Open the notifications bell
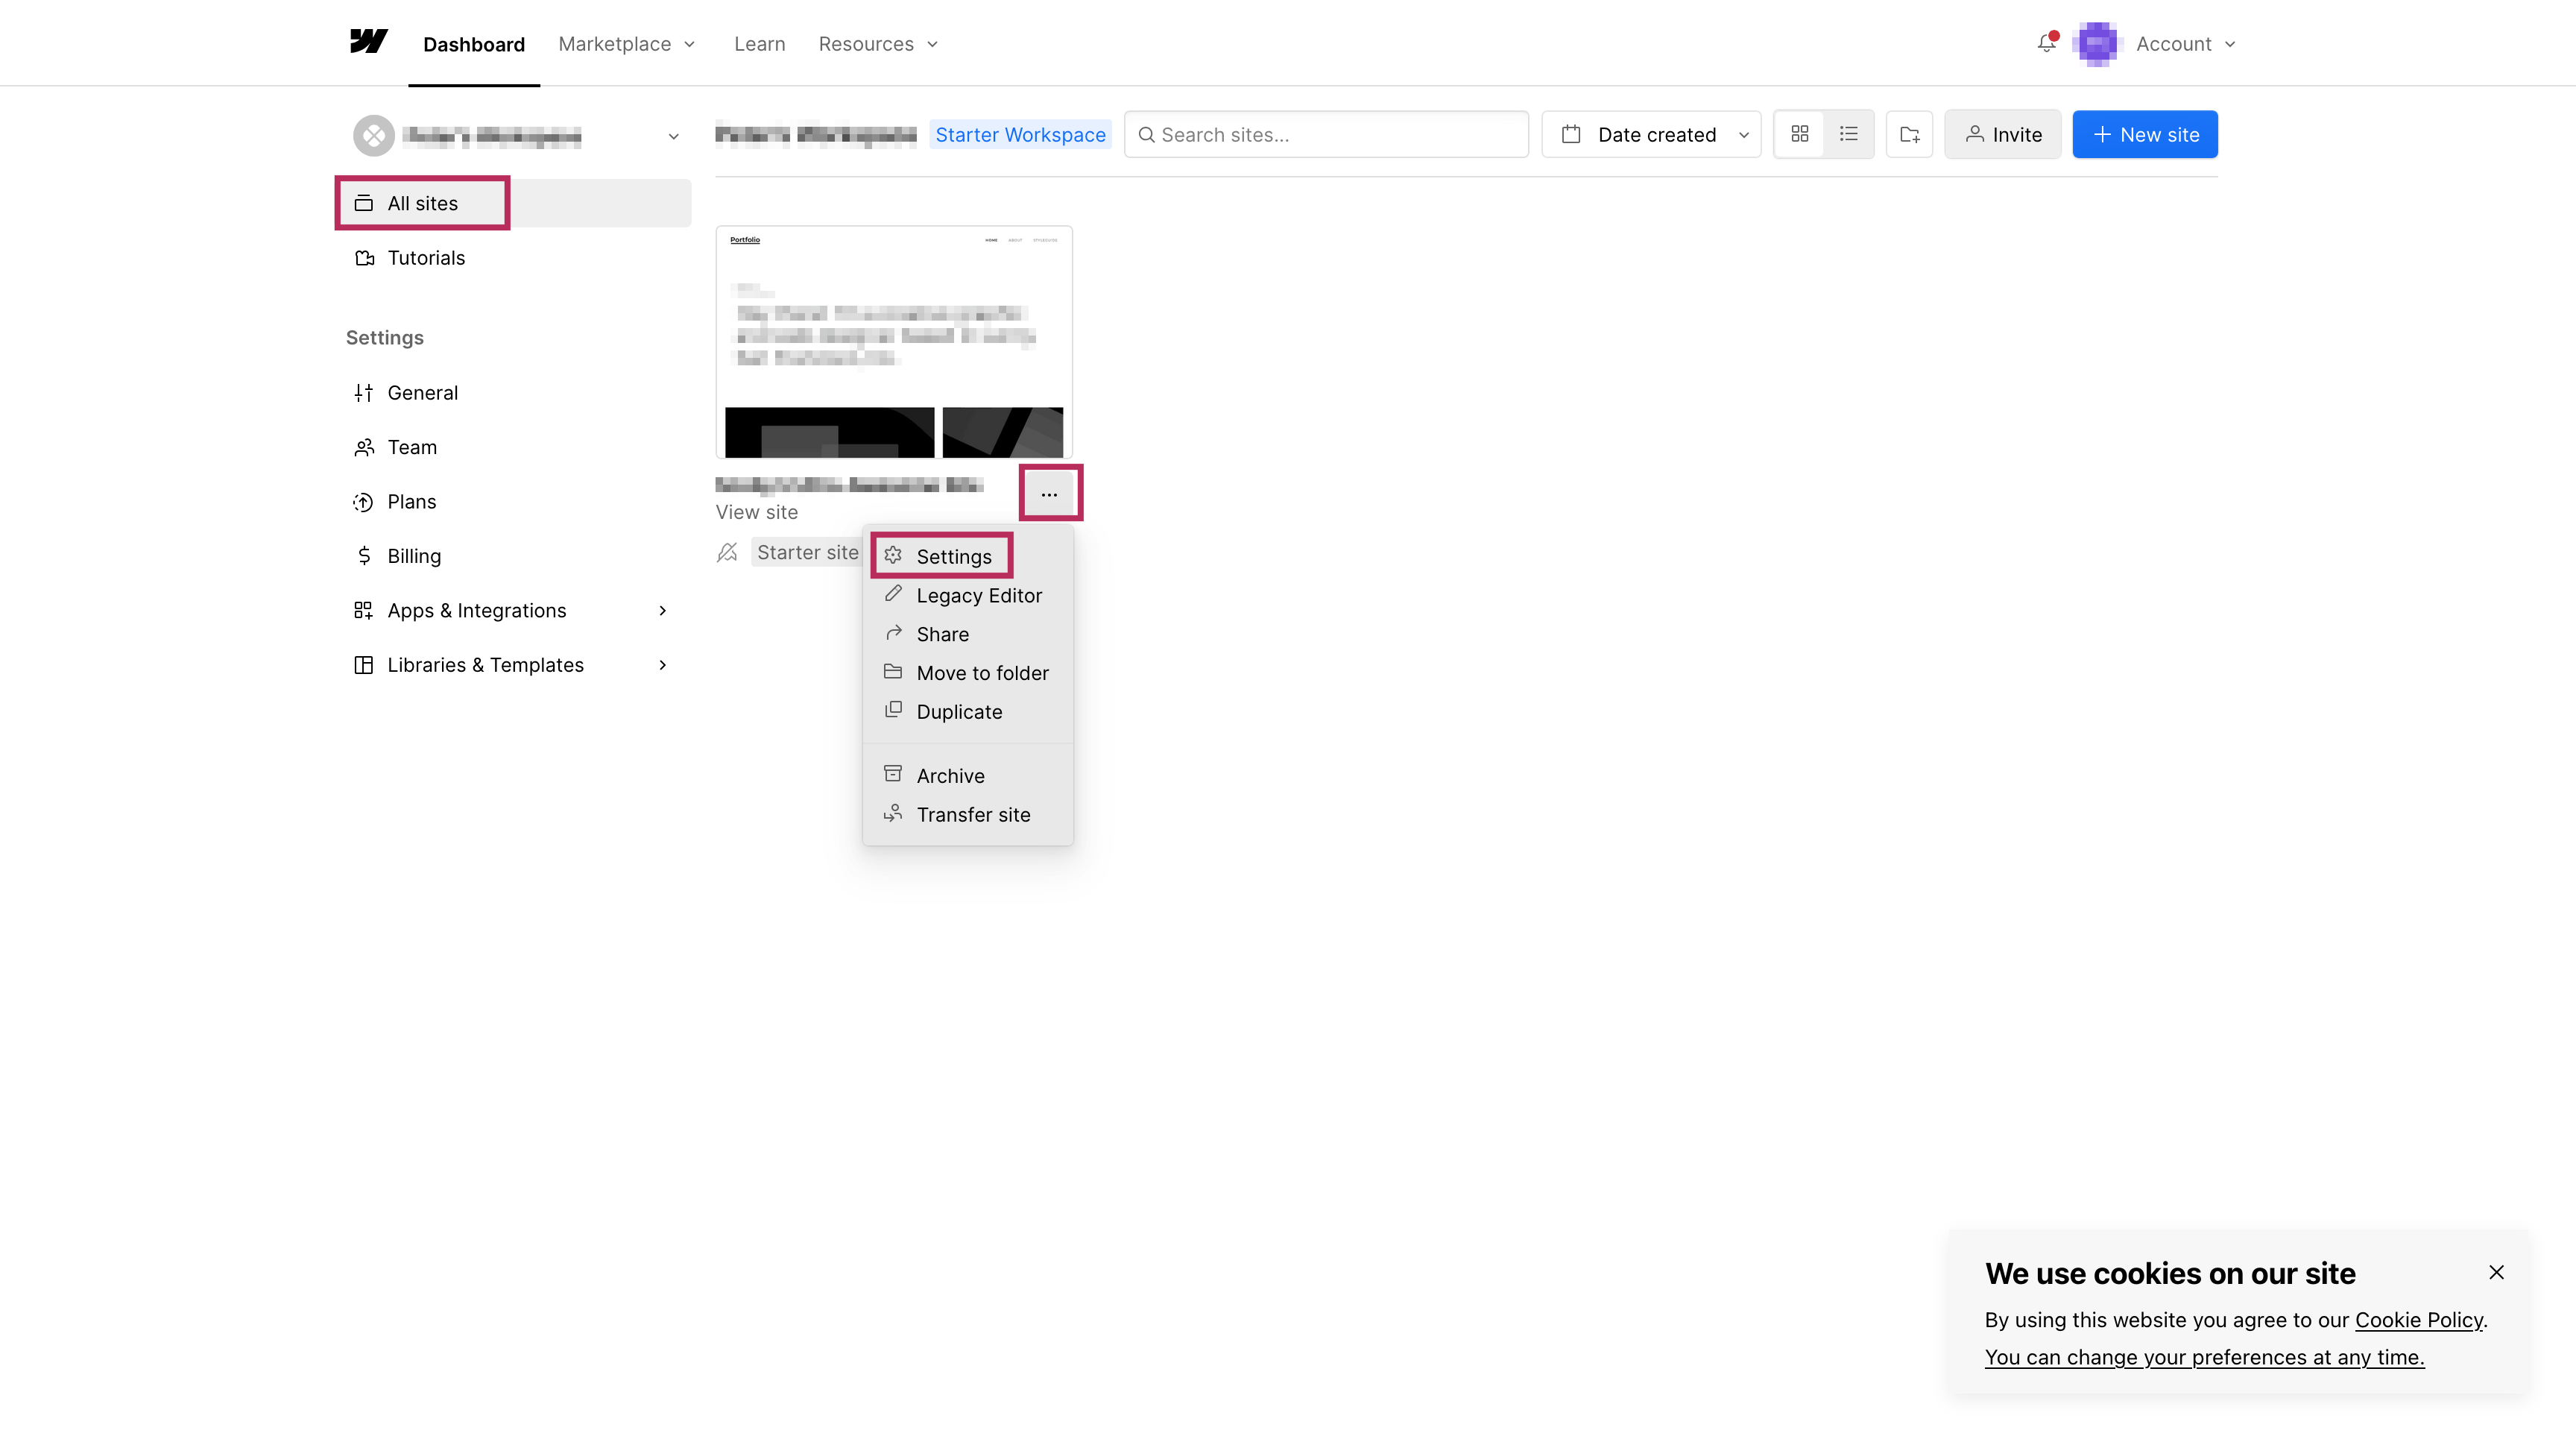The width and height of the screenshot is (2576, 1442). 2046,44
